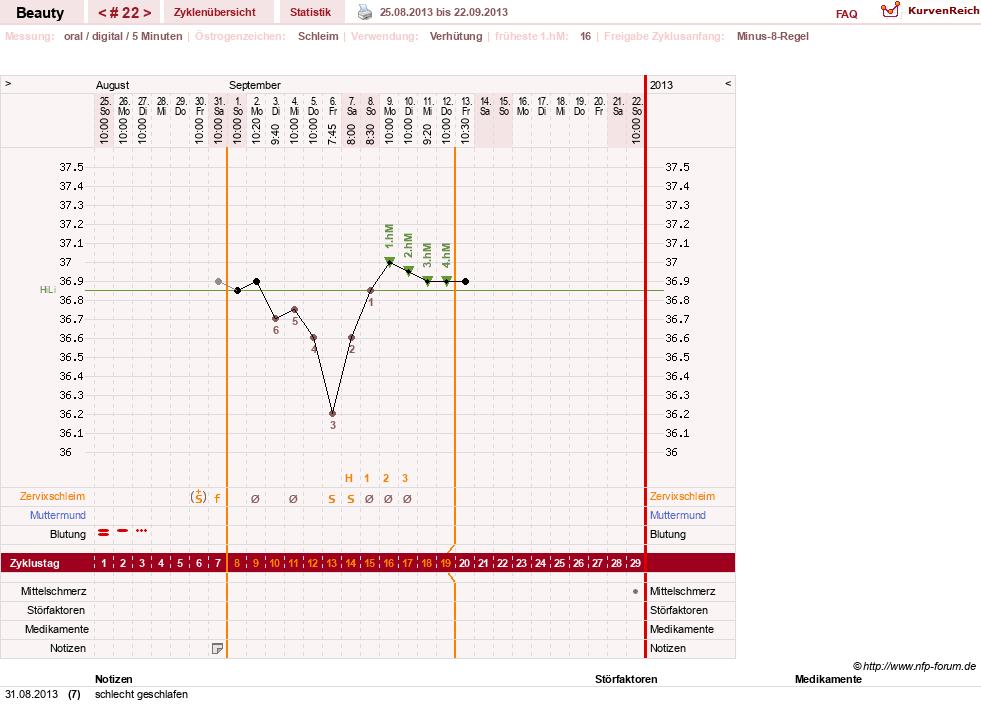This screenshot has width=981, height=718.
Task: Click the left Zervixschleim row label
Action: point(53,497)
